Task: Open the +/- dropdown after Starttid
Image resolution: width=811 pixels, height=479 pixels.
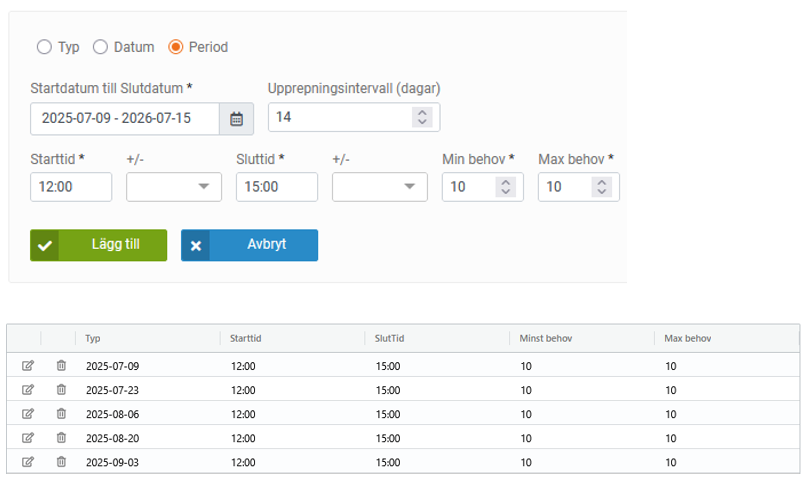Action: pos(174,187)
